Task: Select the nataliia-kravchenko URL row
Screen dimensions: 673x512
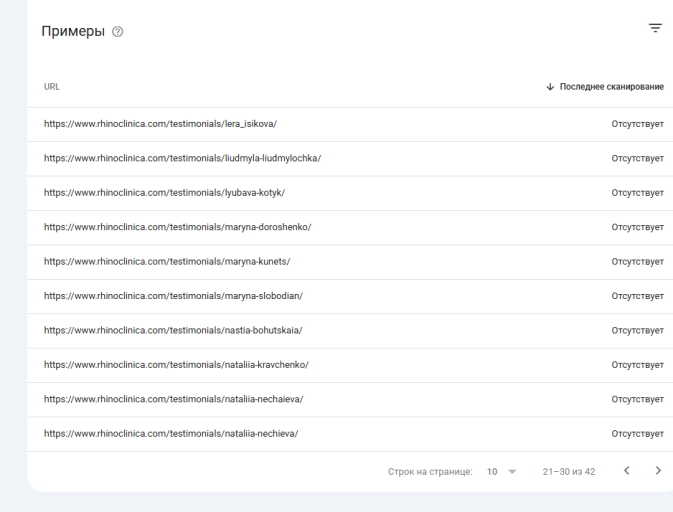Action: point(350,365)
